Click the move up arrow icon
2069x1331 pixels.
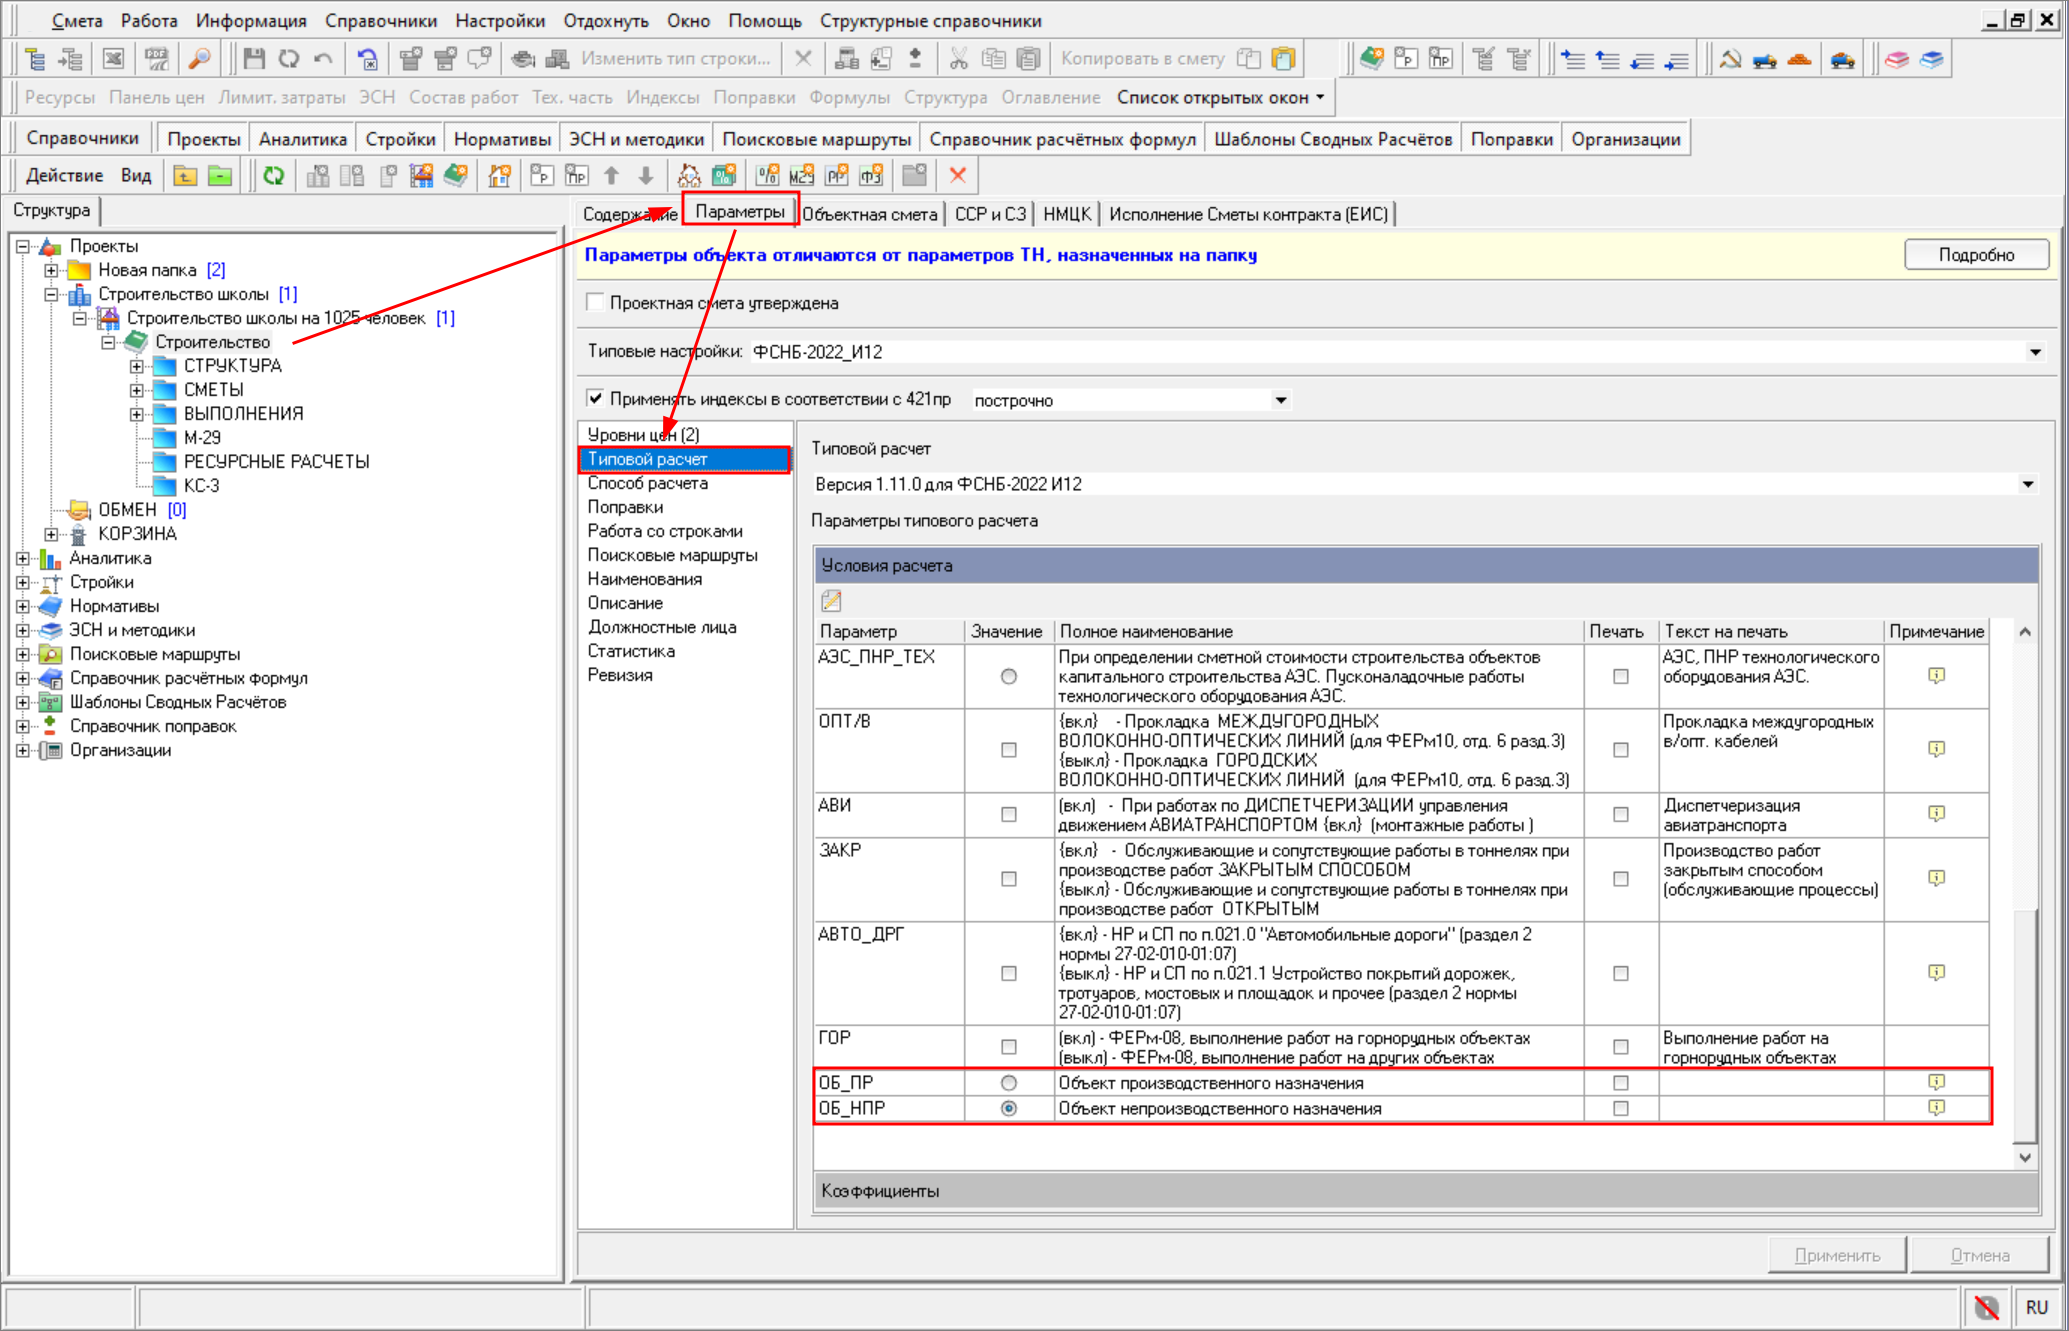(612, 176)
